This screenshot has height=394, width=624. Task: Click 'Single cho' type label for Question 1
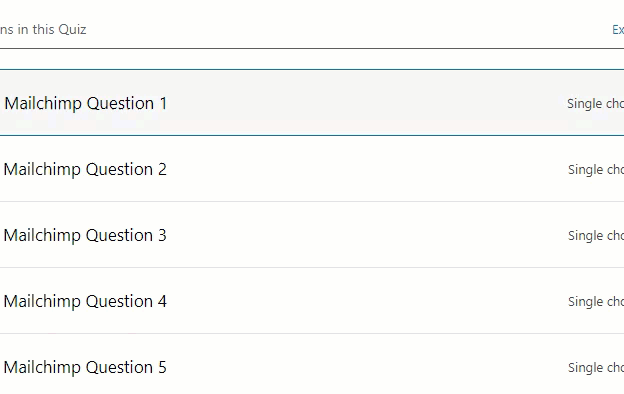tap(595, 103)
